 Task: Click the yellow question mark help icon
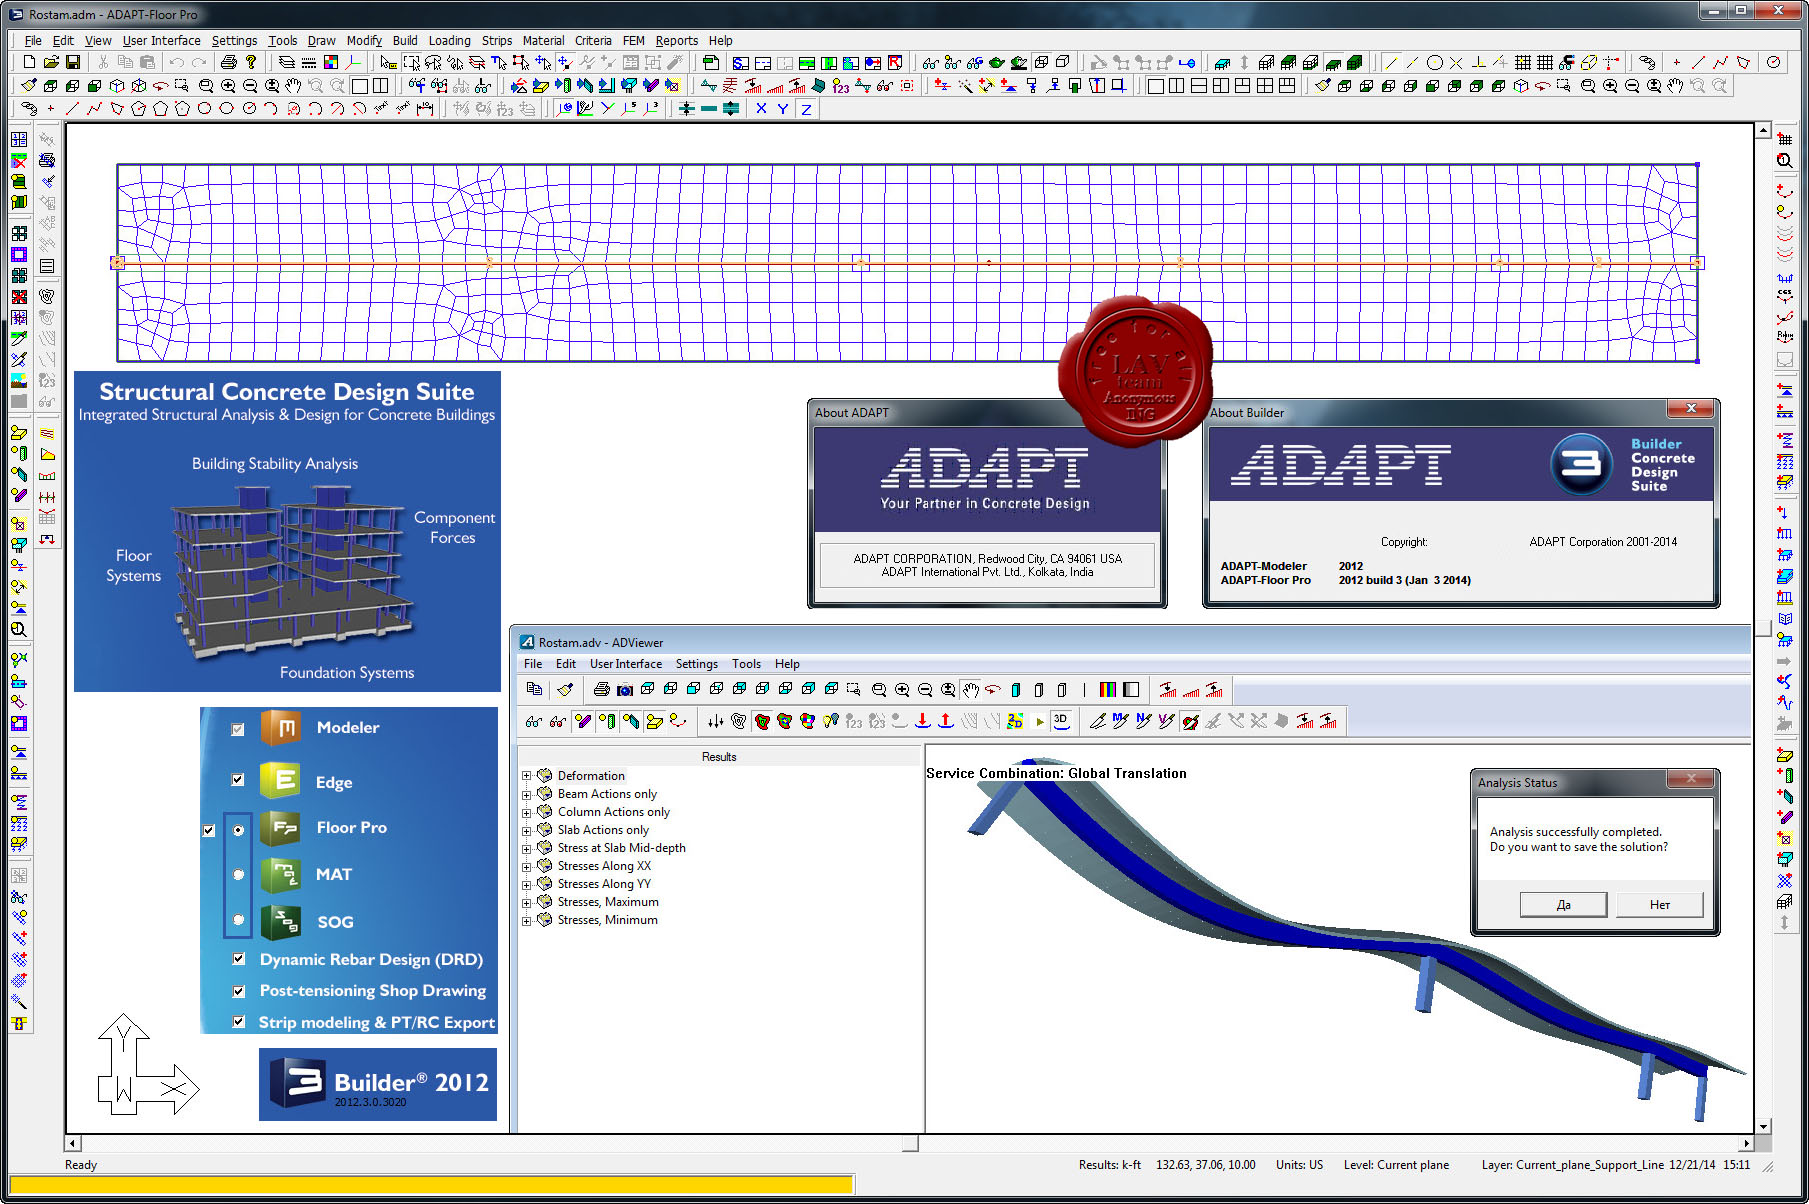pos(251,62)
